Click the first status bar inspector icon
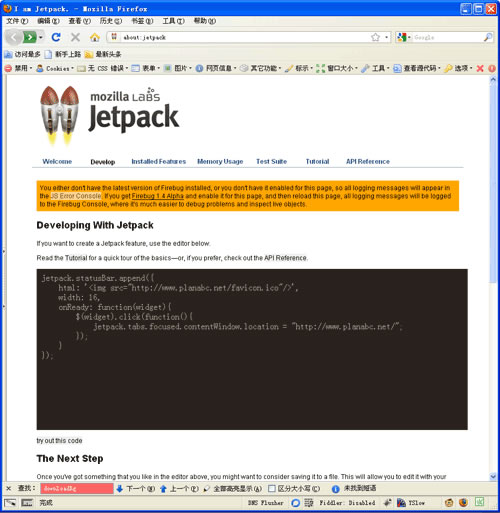The width and height of the screenshot is (500, 513). pos(10,502)
